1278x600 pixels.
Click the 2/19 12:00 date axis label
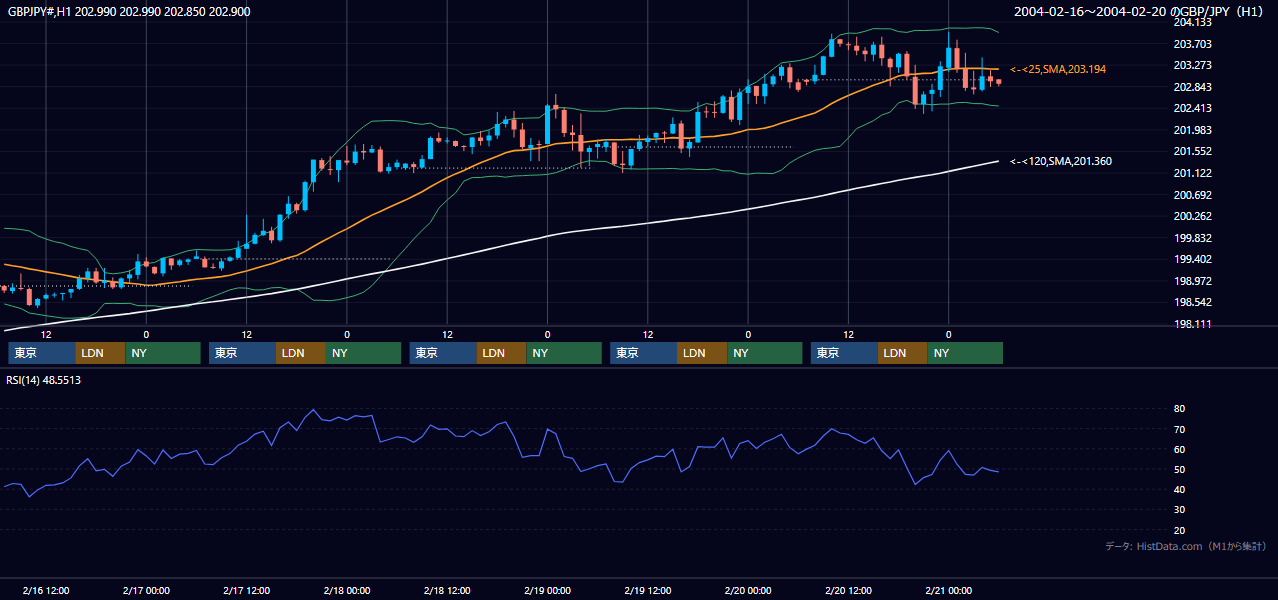coord(648,590)
